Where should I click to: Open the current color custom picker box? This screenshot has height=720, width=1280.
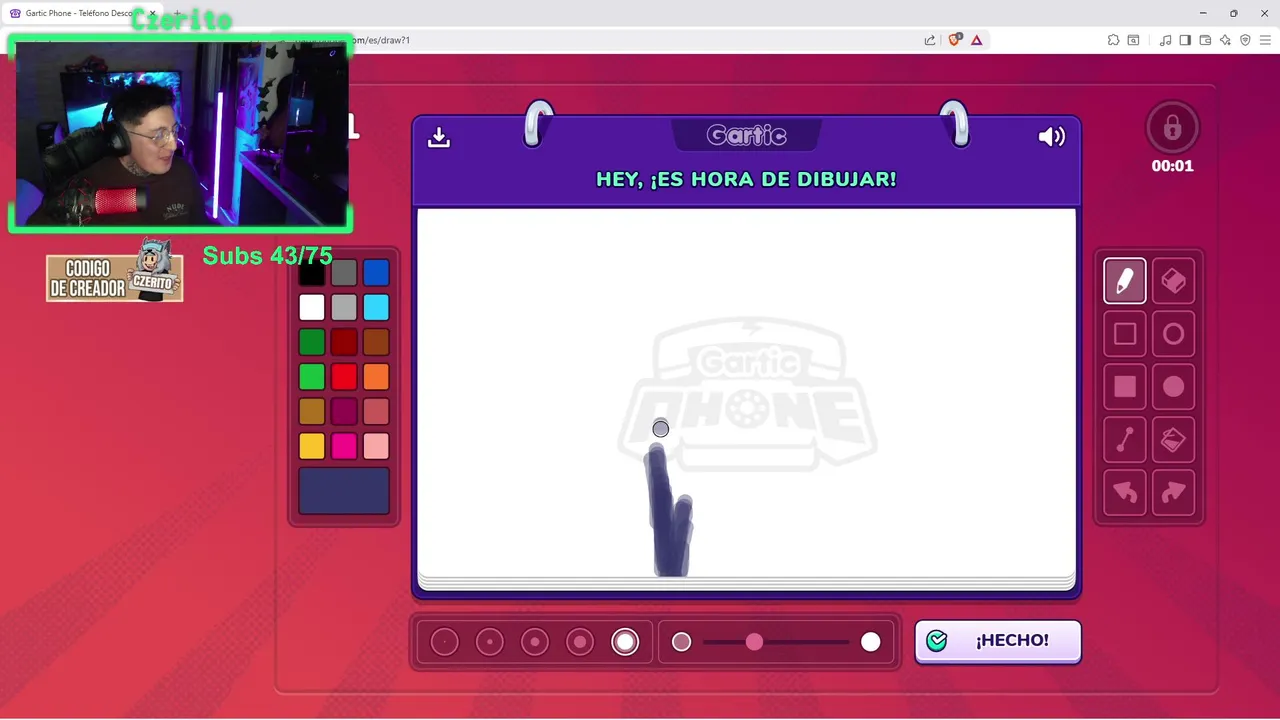pos(344,491)
